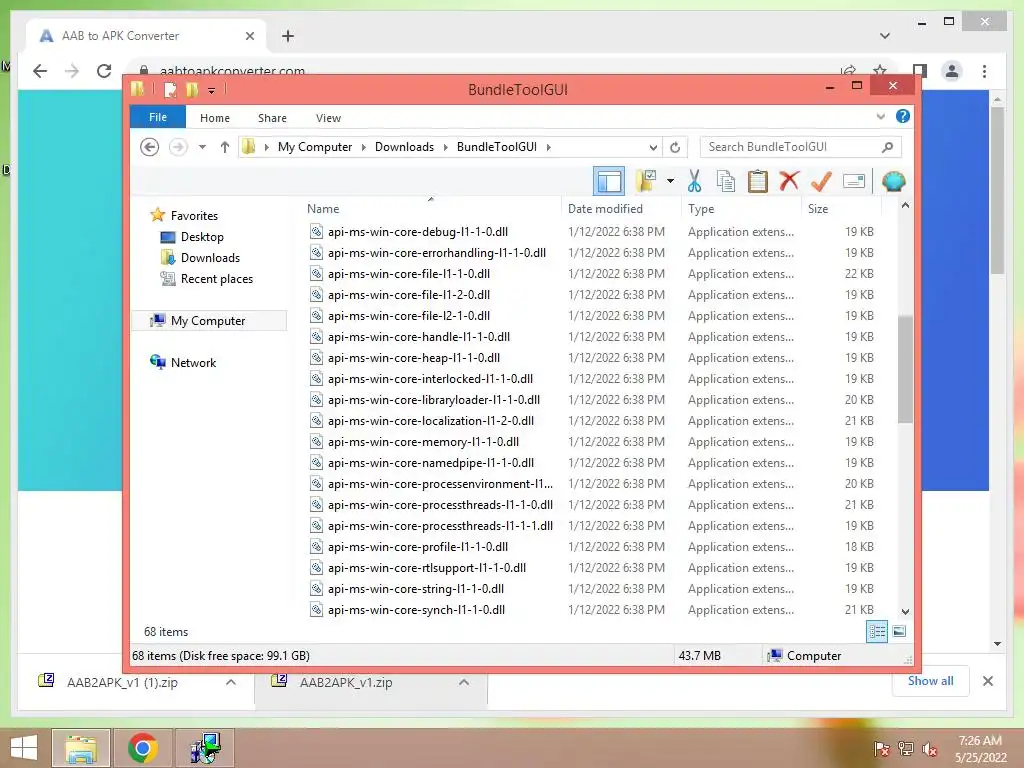The width and height of the screenshot is (1024, 768).
Task: Click the Chrome Reload page icon
Action: point(104,71)
